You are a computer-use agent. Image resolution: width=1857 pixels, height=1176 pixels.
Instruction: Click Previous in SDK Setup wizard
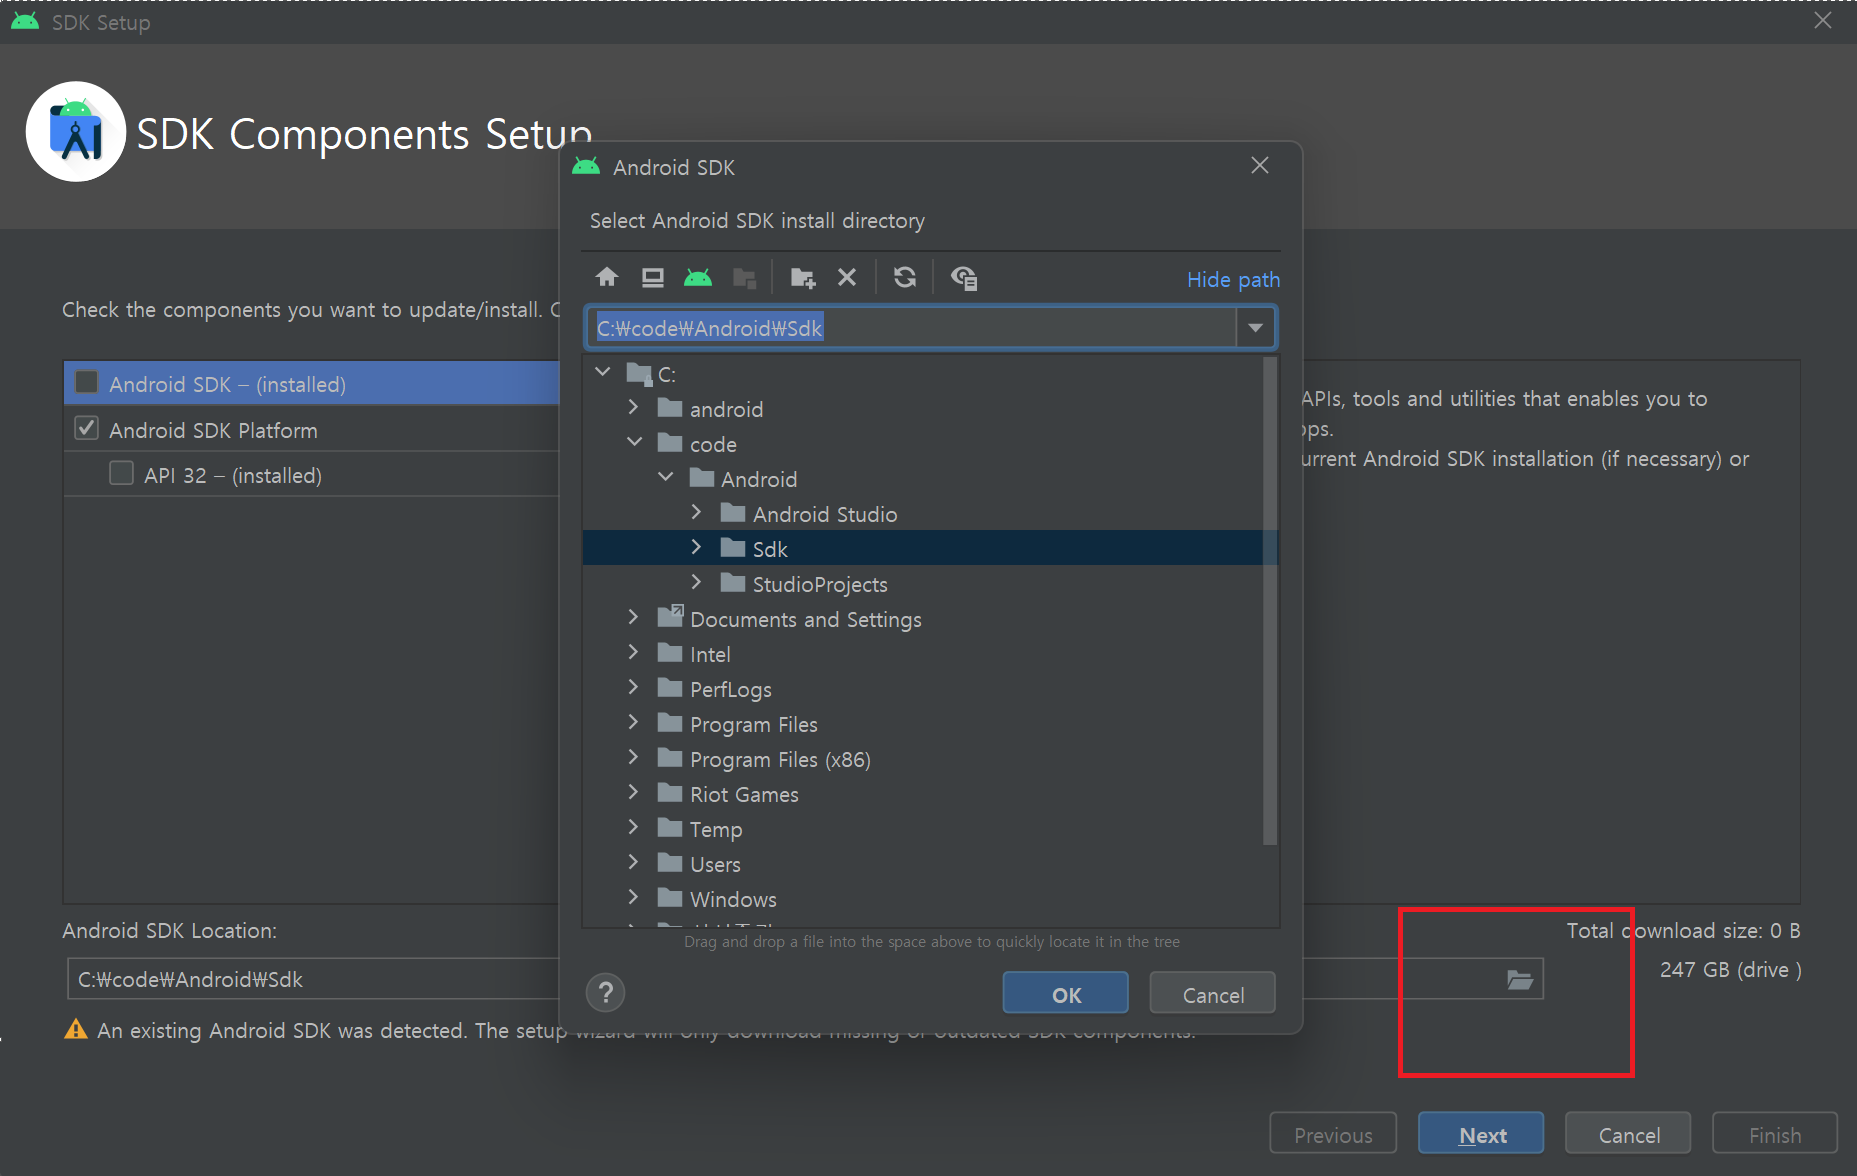(x=1333, y=1134)
